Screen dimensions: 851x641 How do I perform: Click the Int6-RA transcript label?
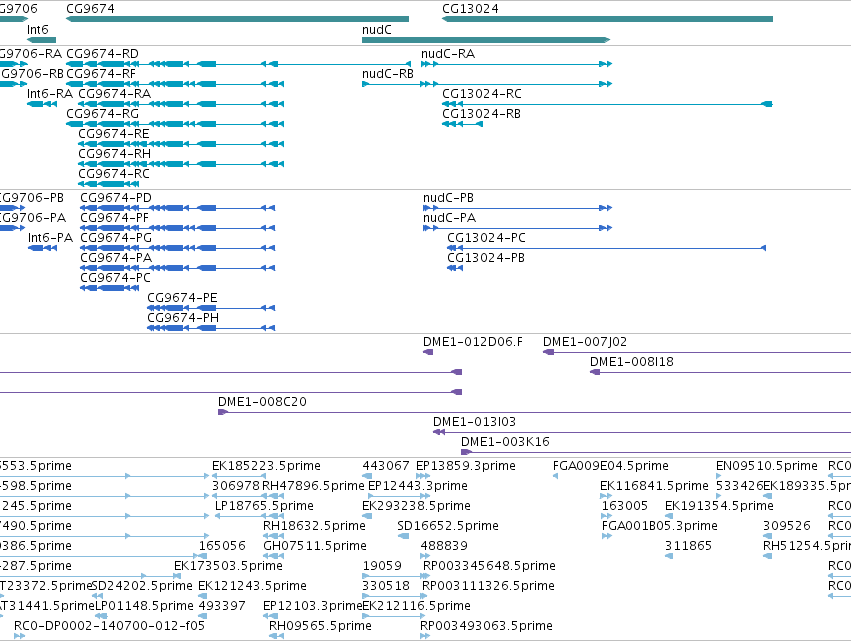coord(50,94)
